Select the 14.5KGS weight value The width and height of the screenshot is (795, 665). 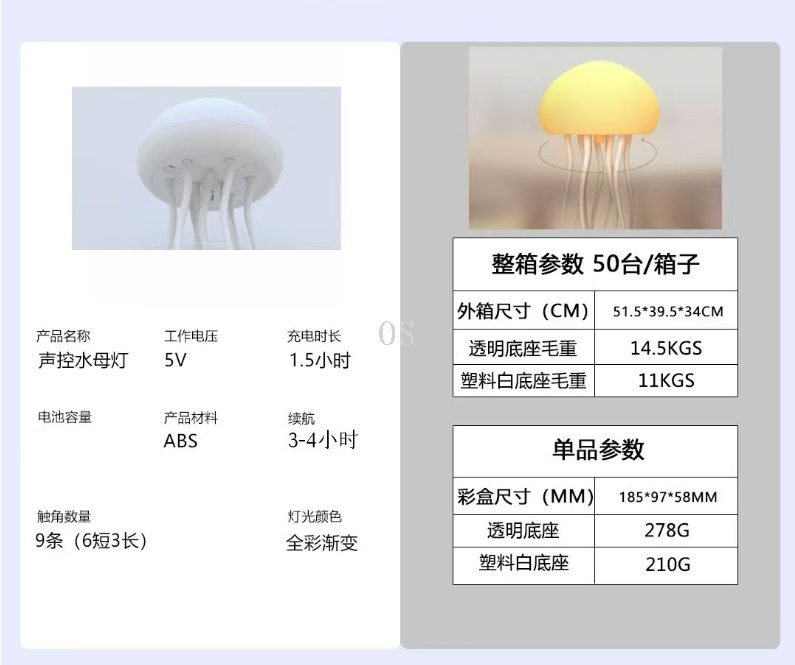pos(666,348)
